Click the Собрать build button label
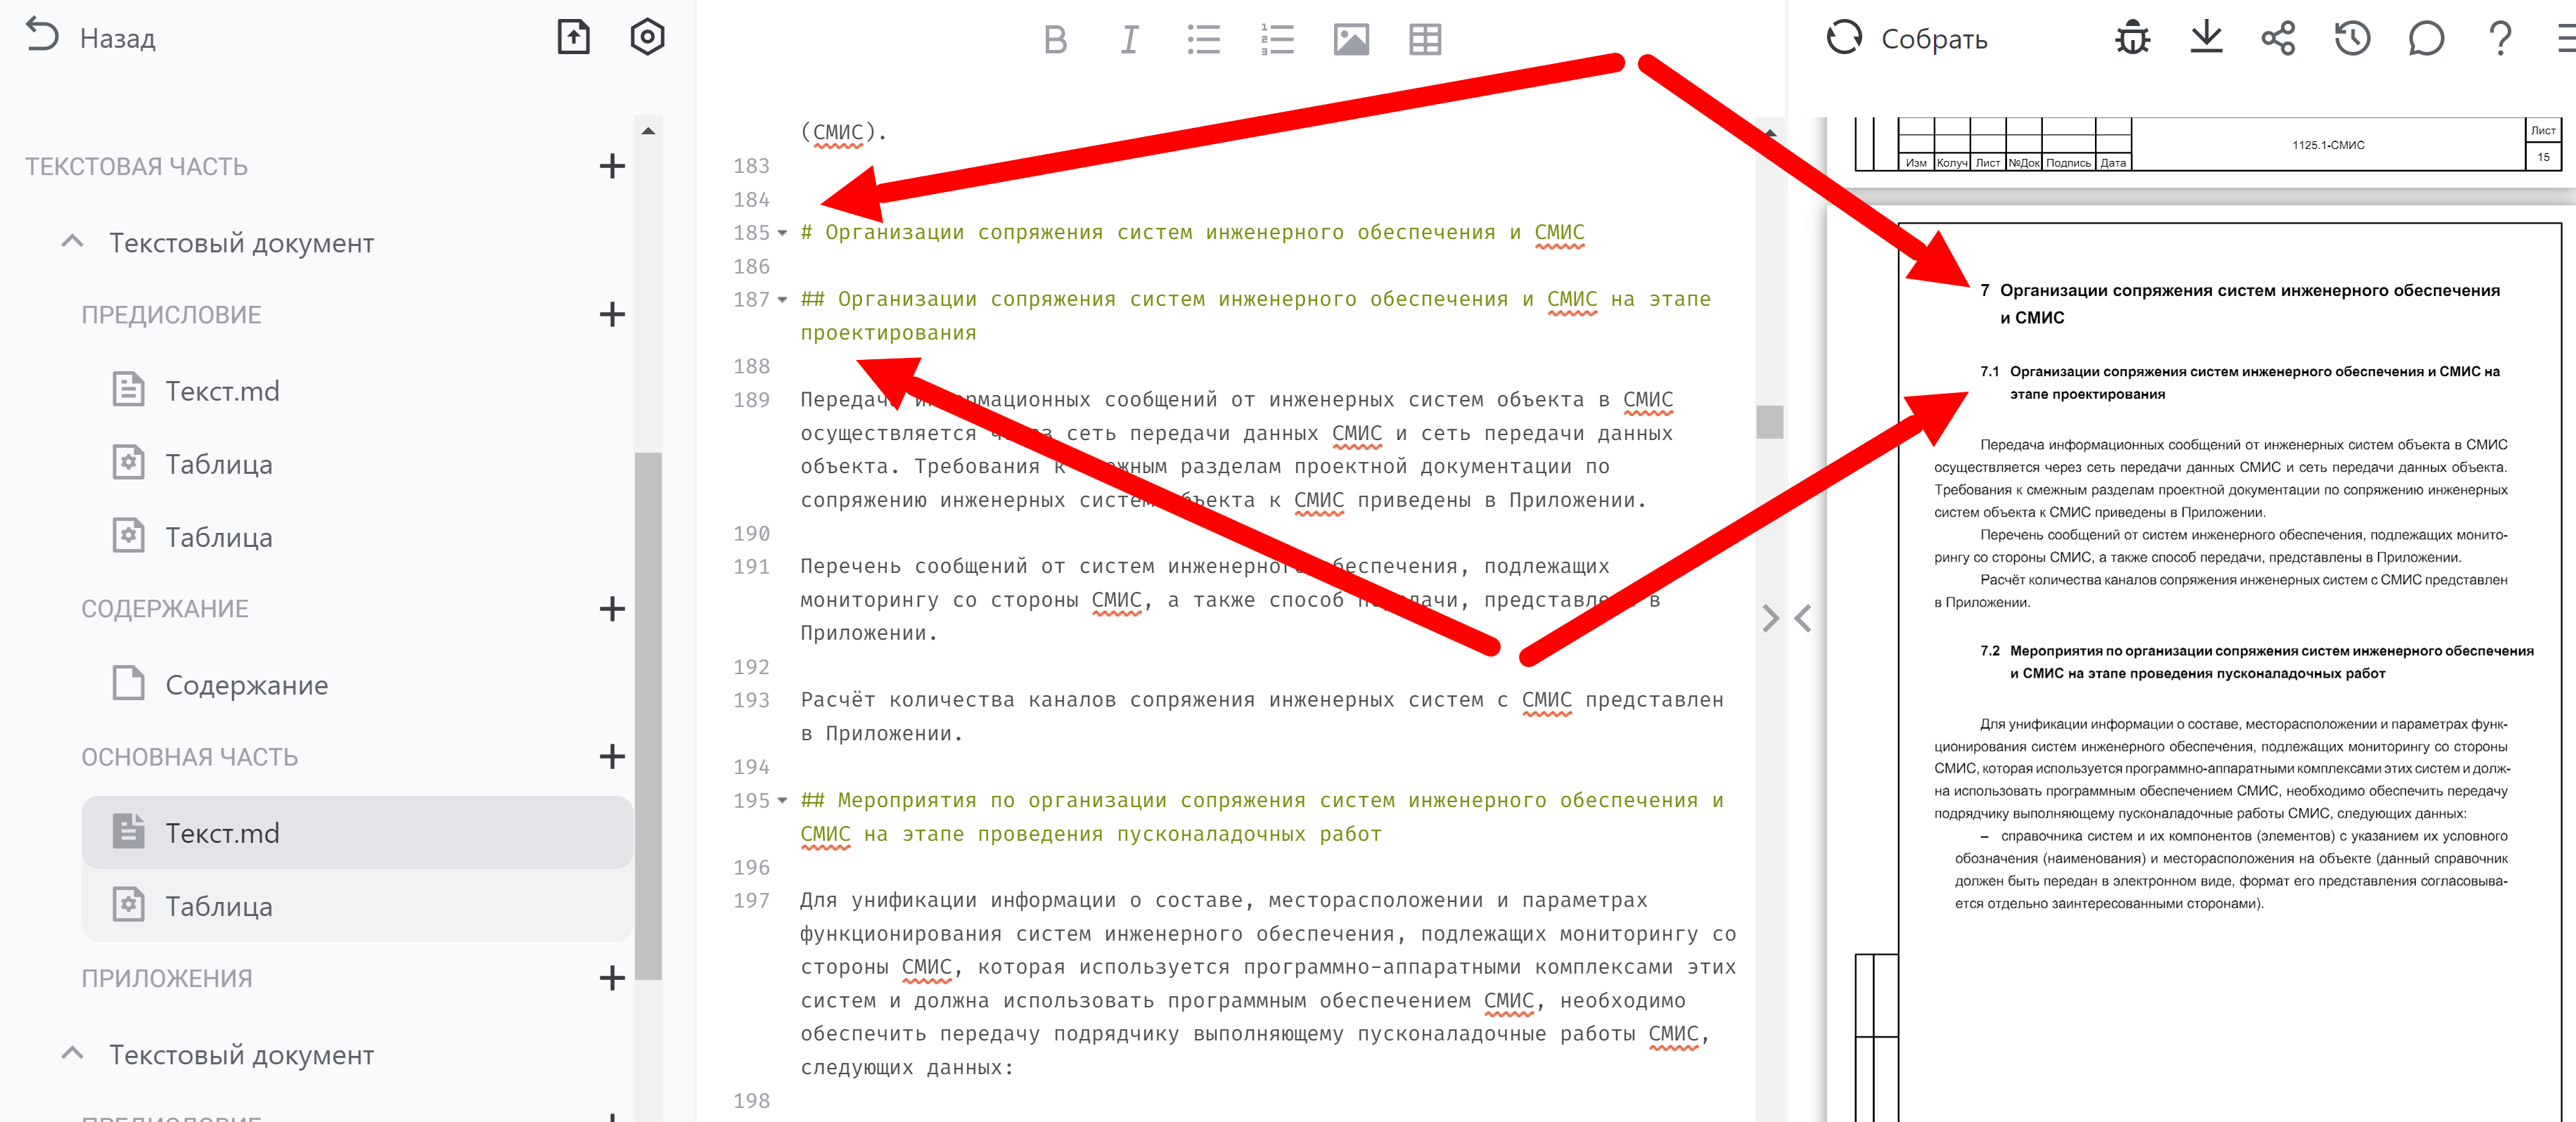 tap(1934, 39)
